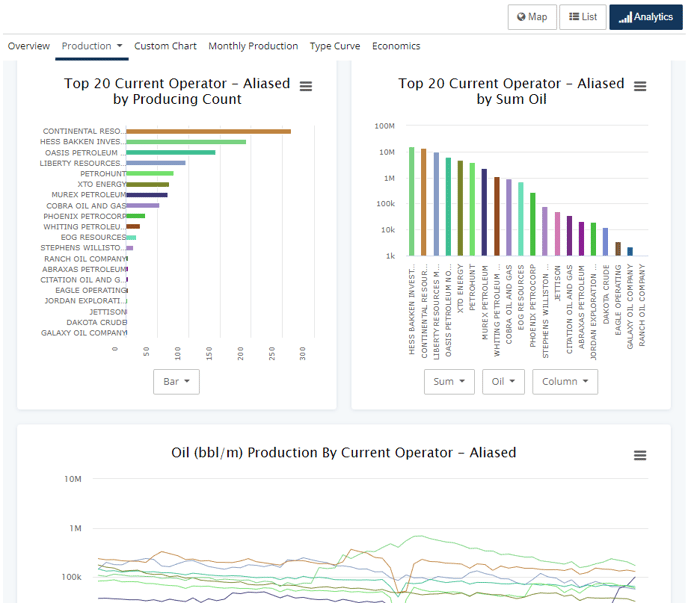Open the Economics tab
The width and height of the screenshot is (688, 603).
(396, 46)
